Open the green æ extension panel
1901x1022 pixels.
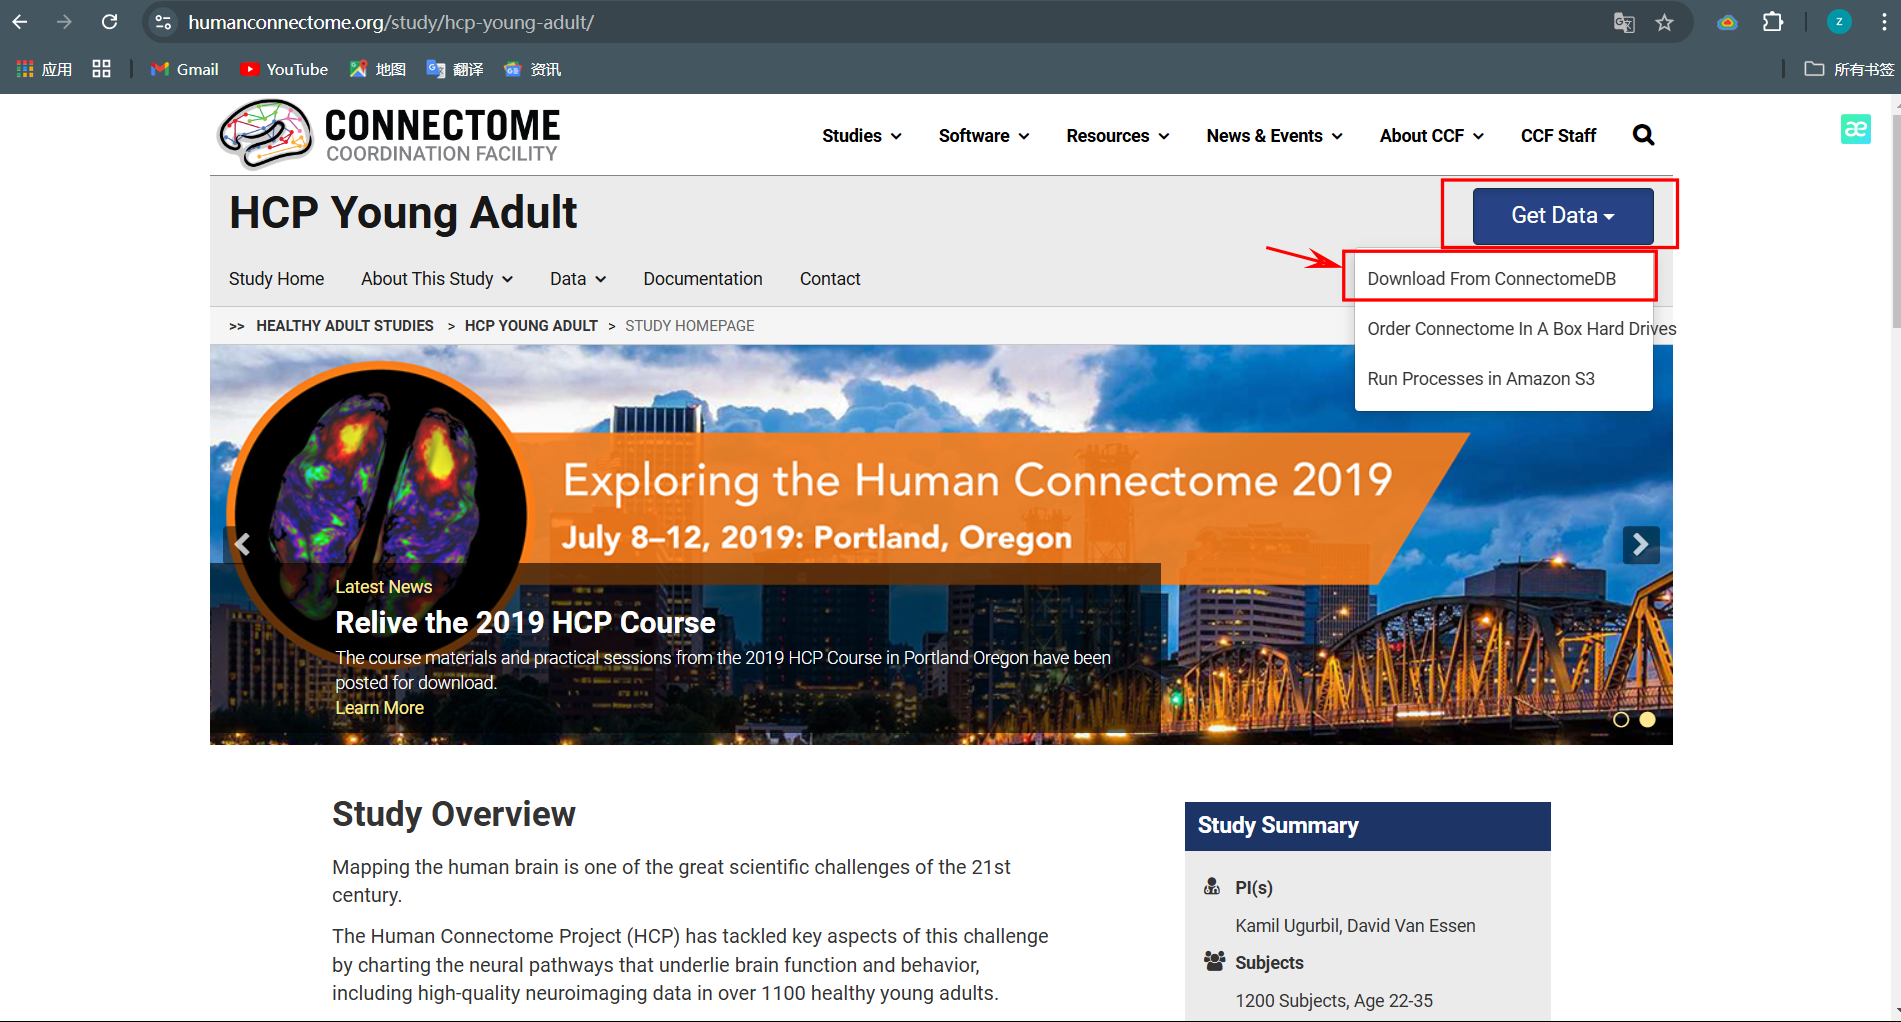[1856, 129]
